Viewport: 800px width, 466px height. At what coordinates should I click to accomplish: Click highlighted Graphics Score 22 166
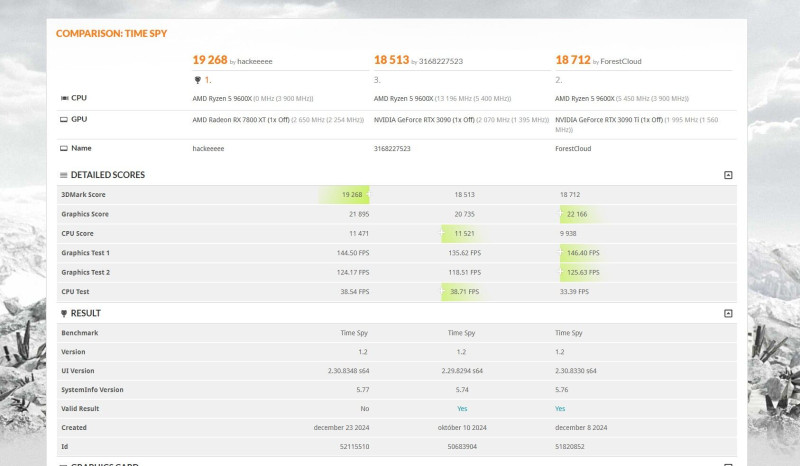click(x=577, y=214)
